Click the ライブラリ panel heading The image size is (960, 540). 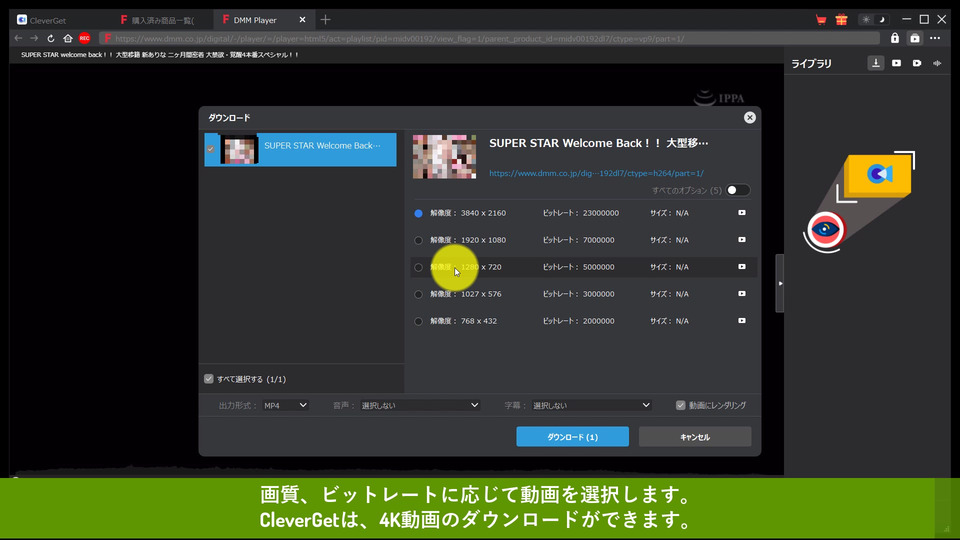811,64
